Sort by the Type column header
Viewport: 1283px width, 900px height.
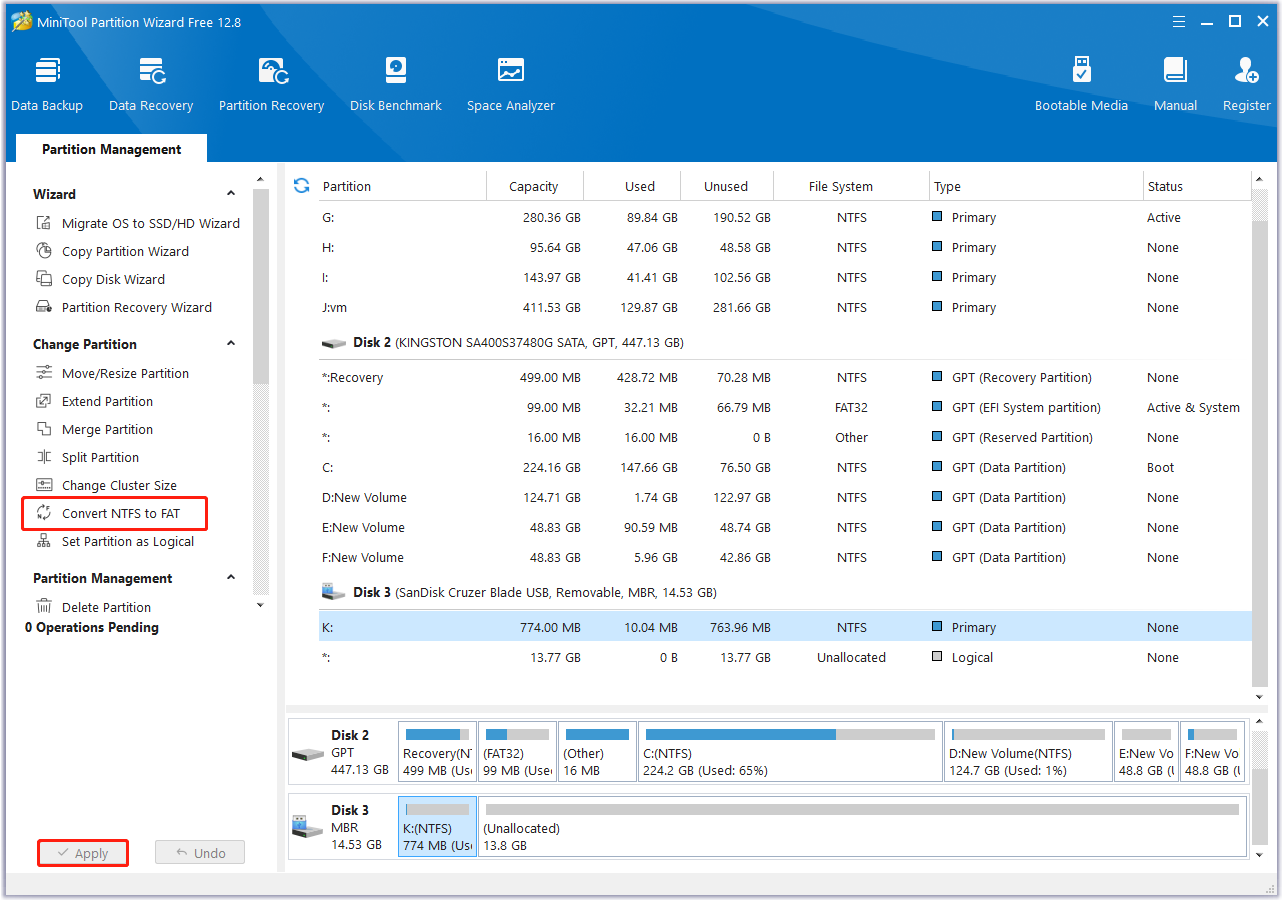click(1036, 187)
